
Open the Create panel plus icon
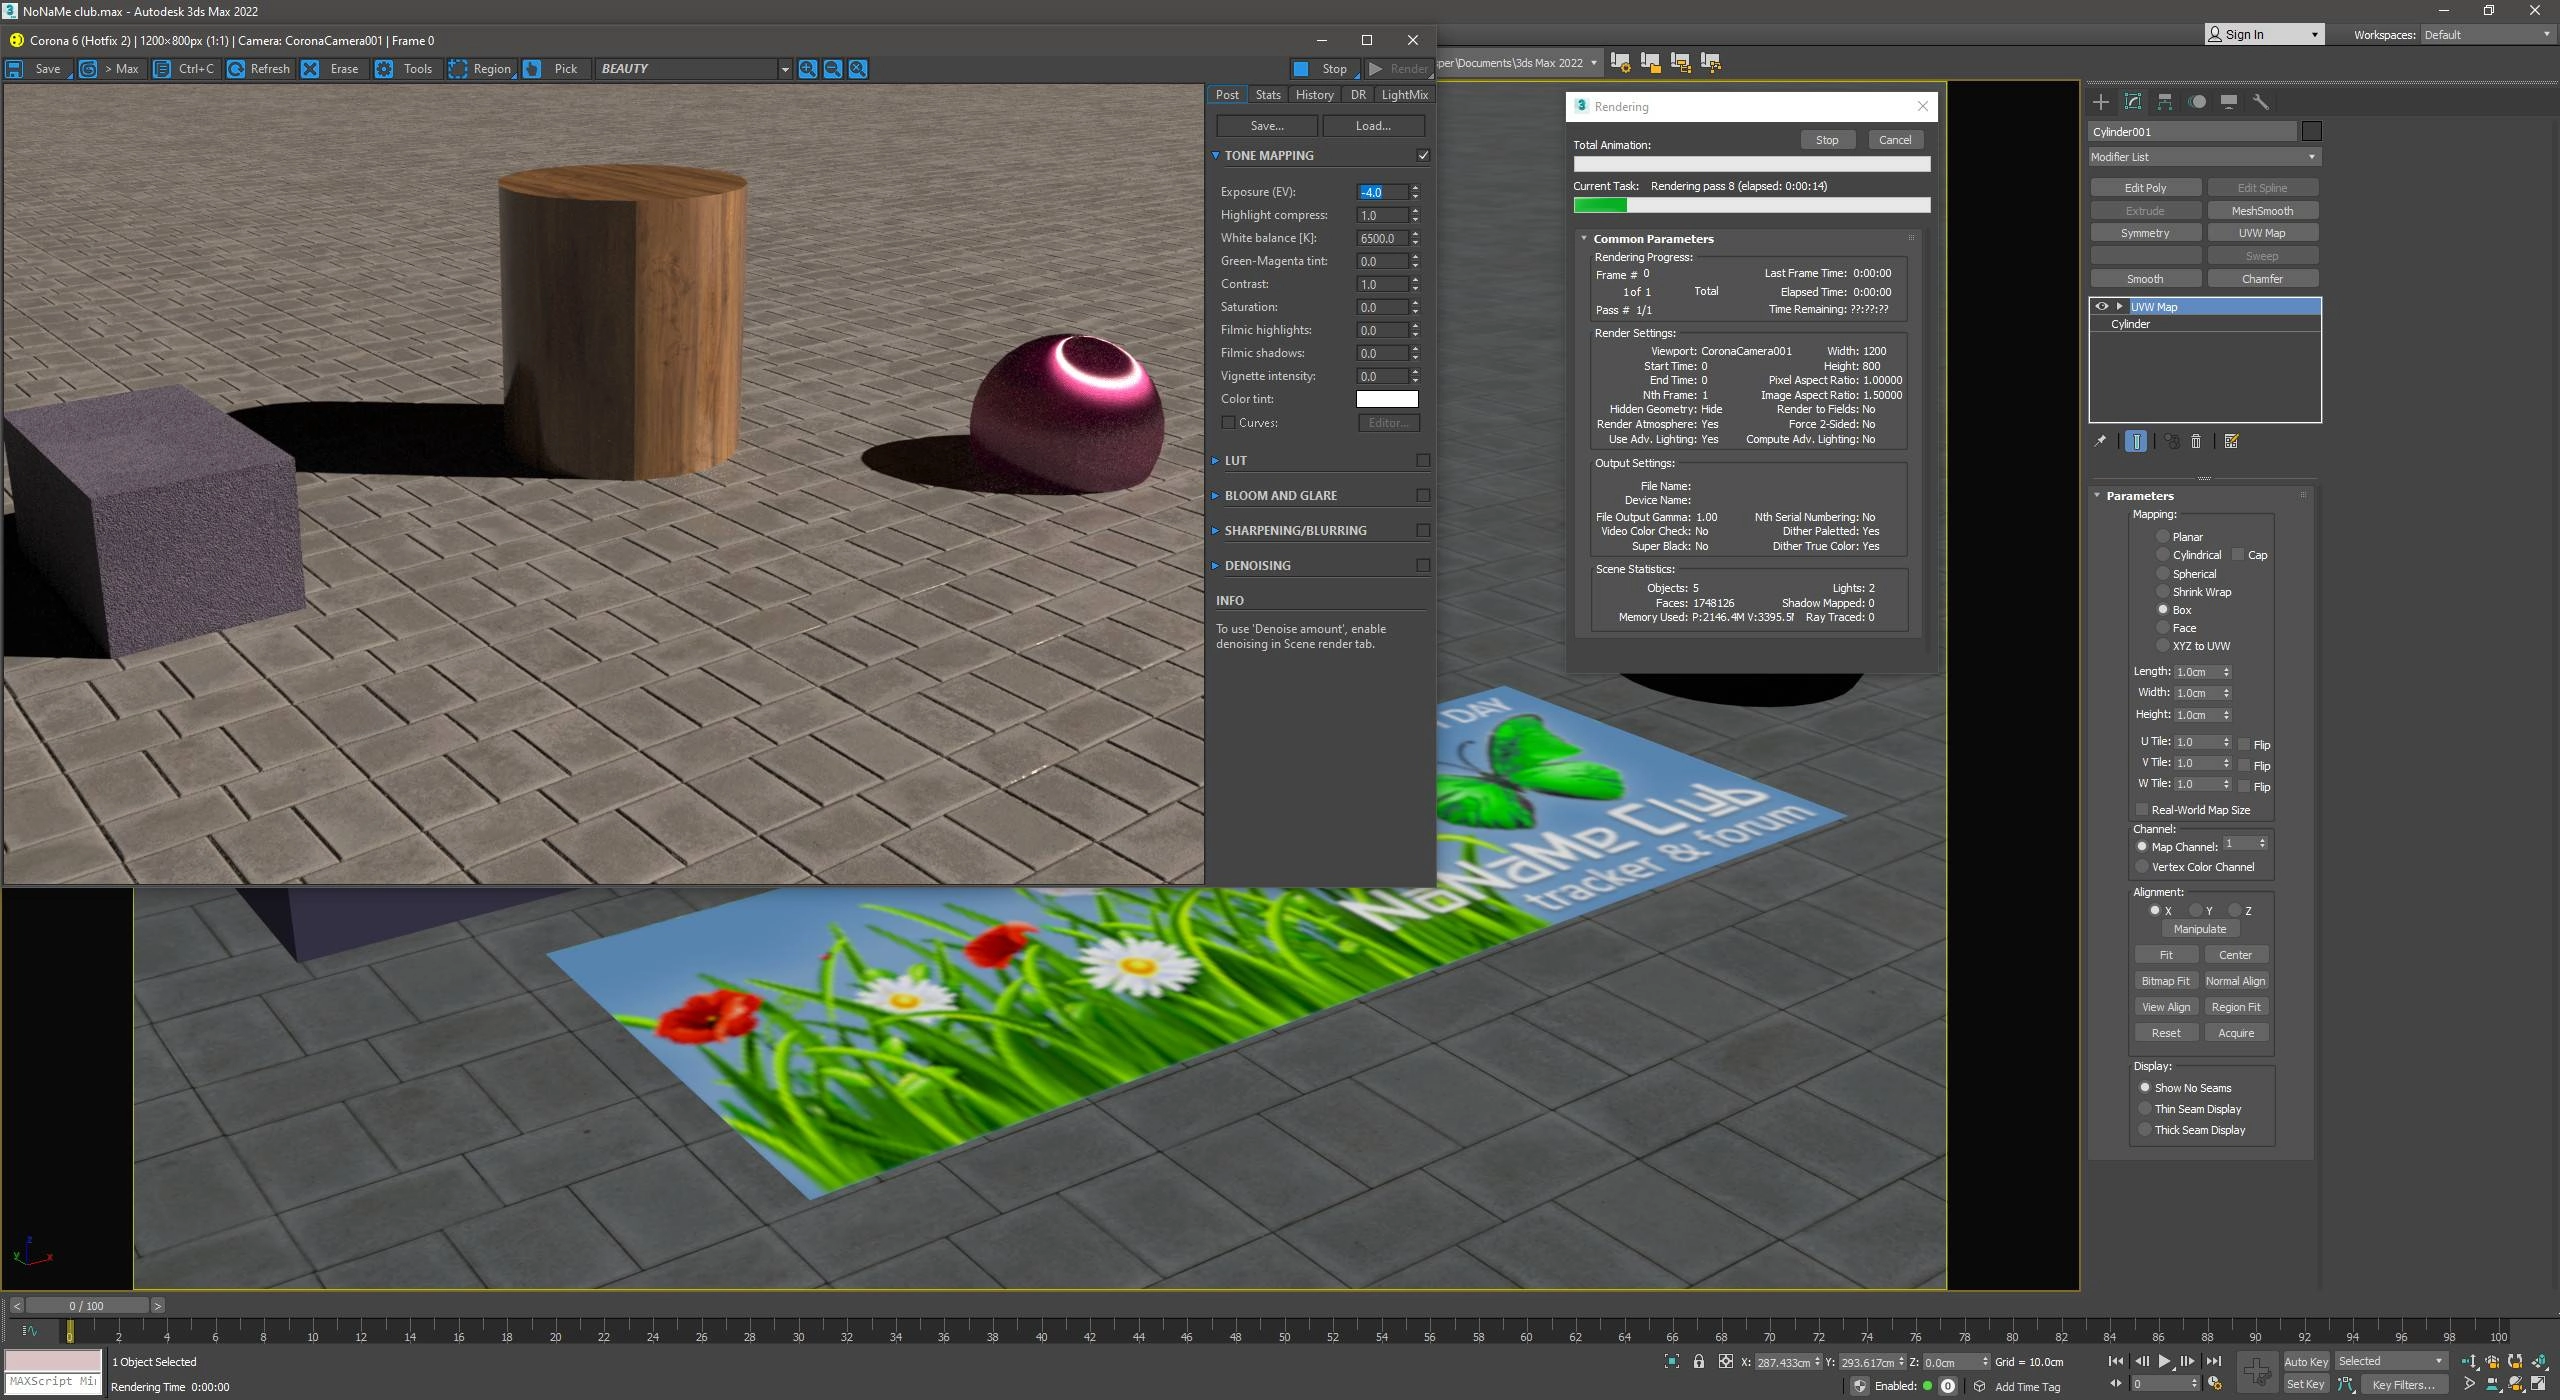click(x=2101, y=102)
